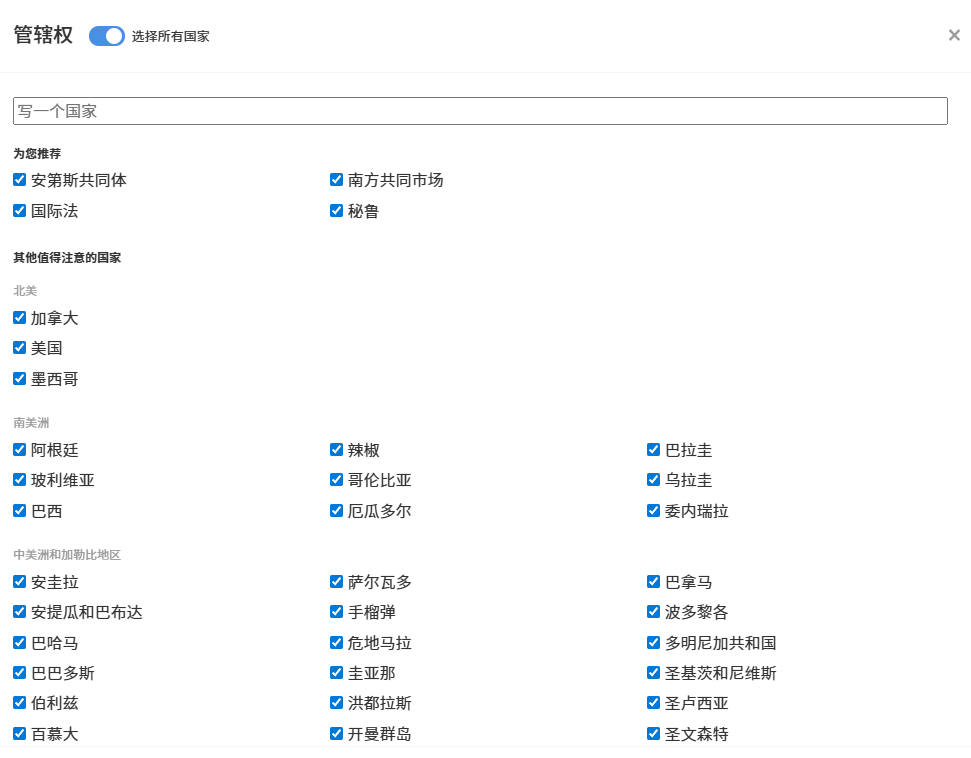Click the 写一个国家 search field

click(x=480, y=111)
